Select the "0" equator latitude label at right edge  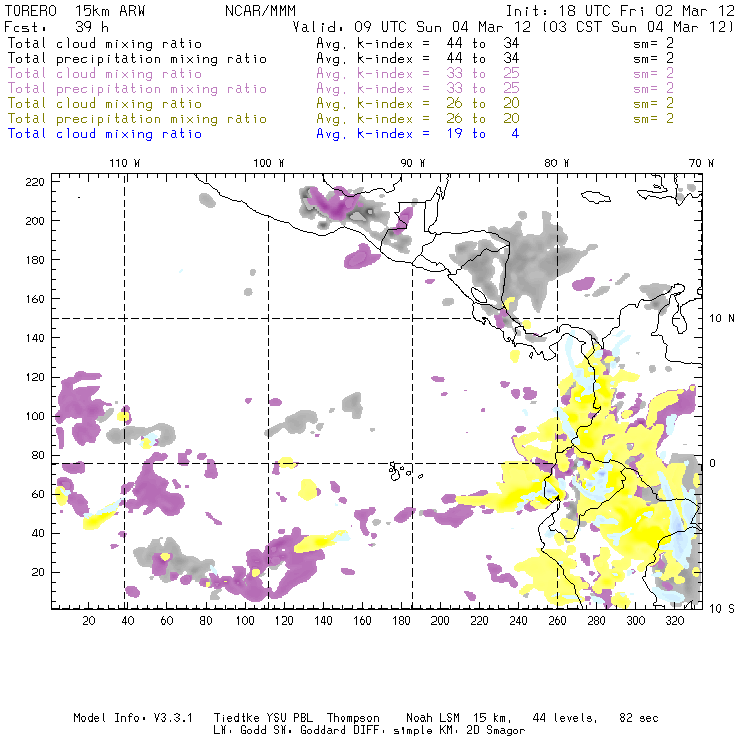click(x=713, y=463)
